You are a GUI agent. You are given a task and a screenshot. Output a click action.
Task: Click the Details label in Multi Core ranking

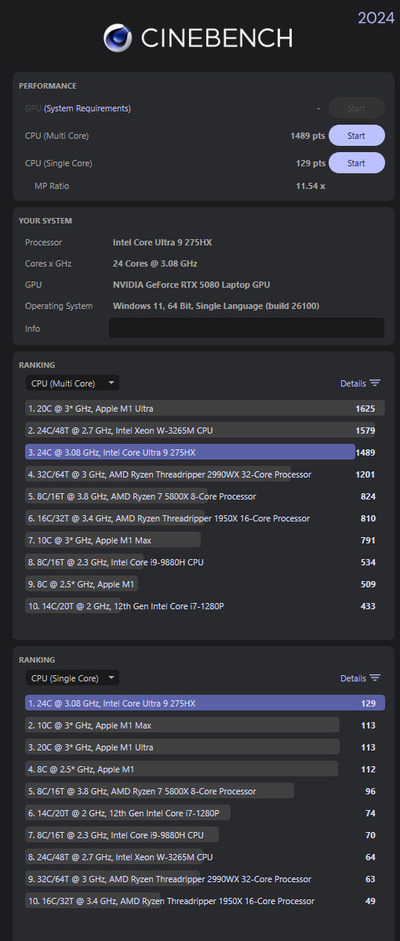(x=353, y=383)
